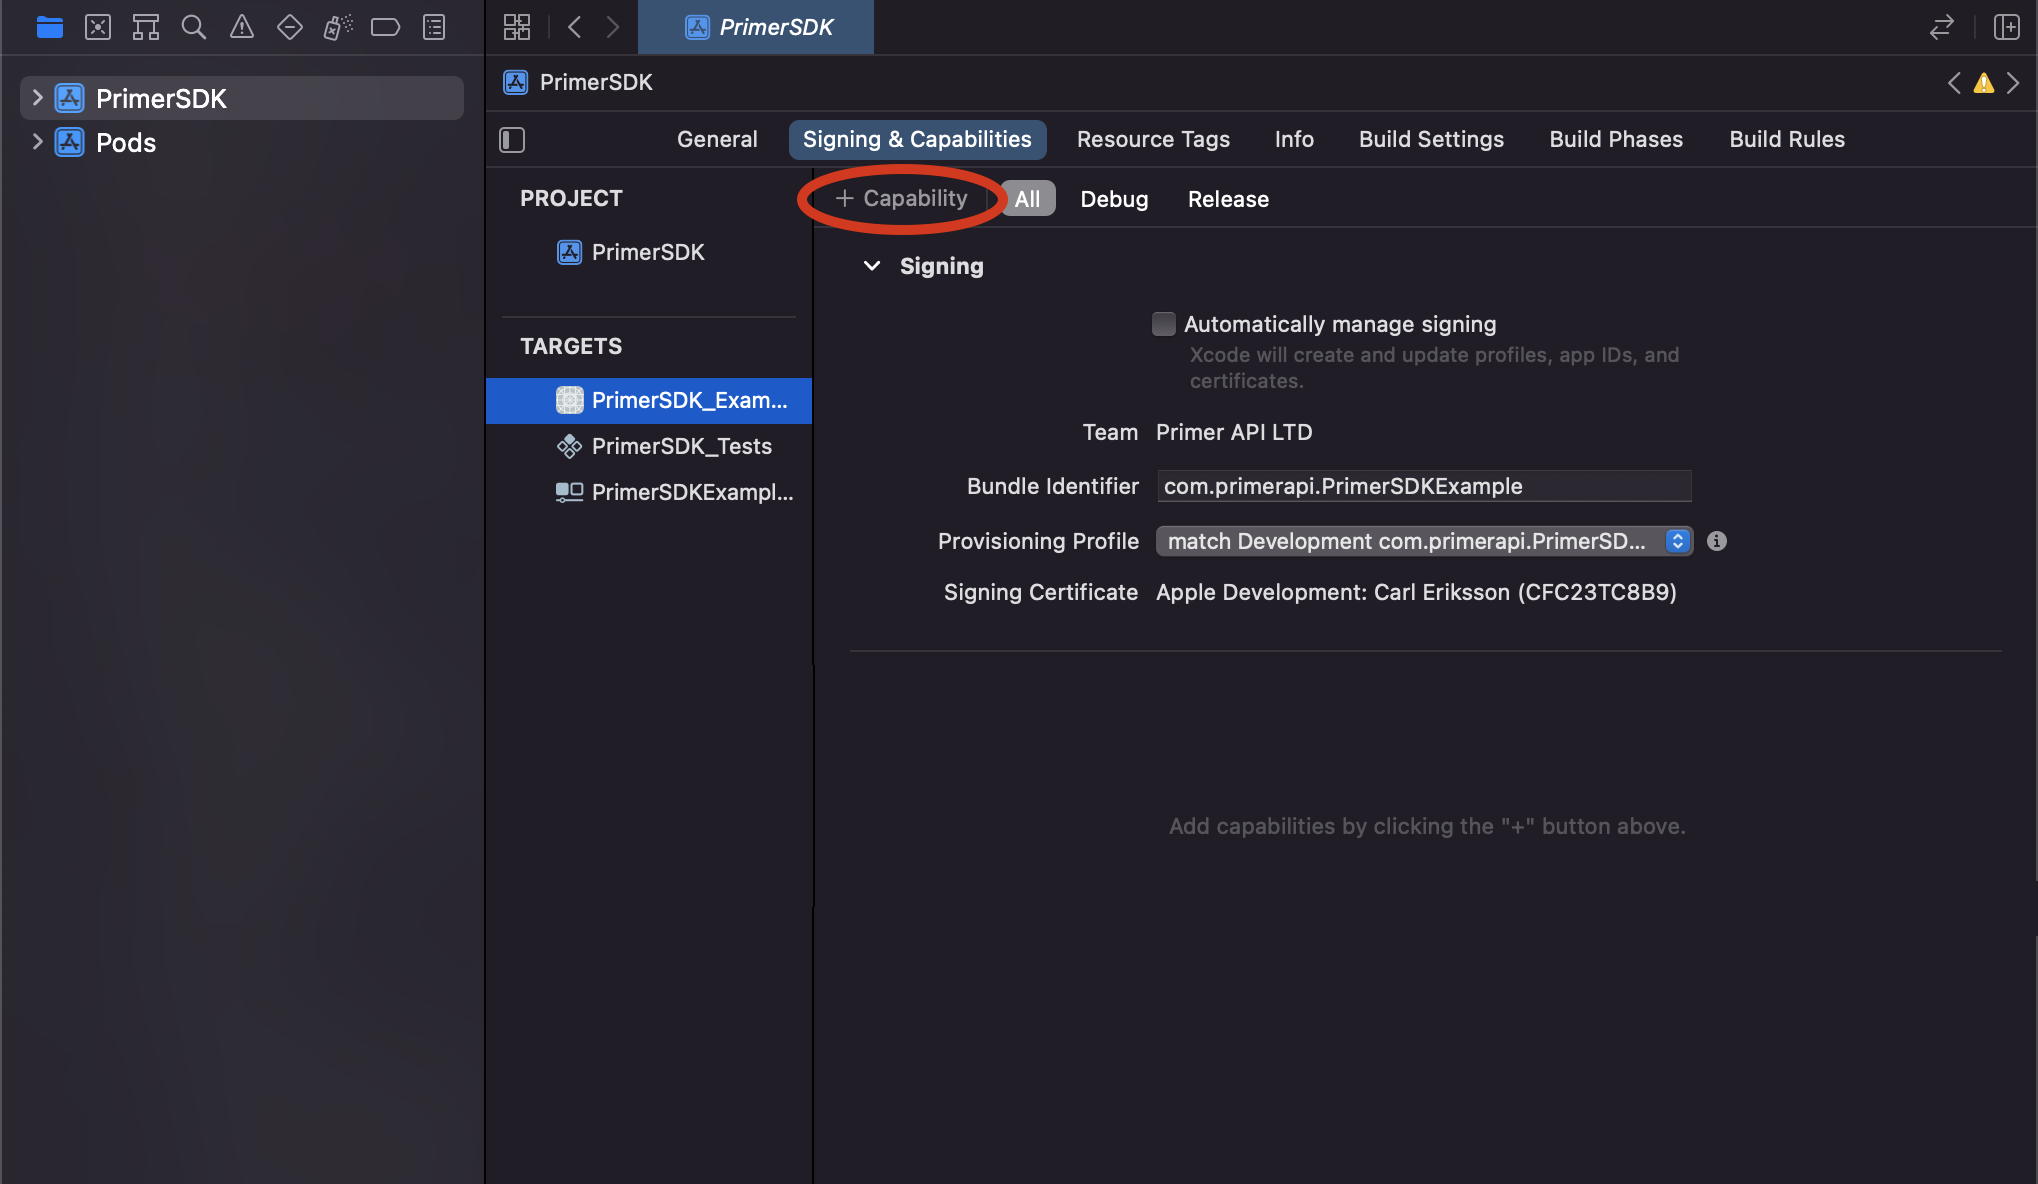Click the yellow warning issue icon
The width and height of the screenshot is (2038, 1184).
[1984, 83]
